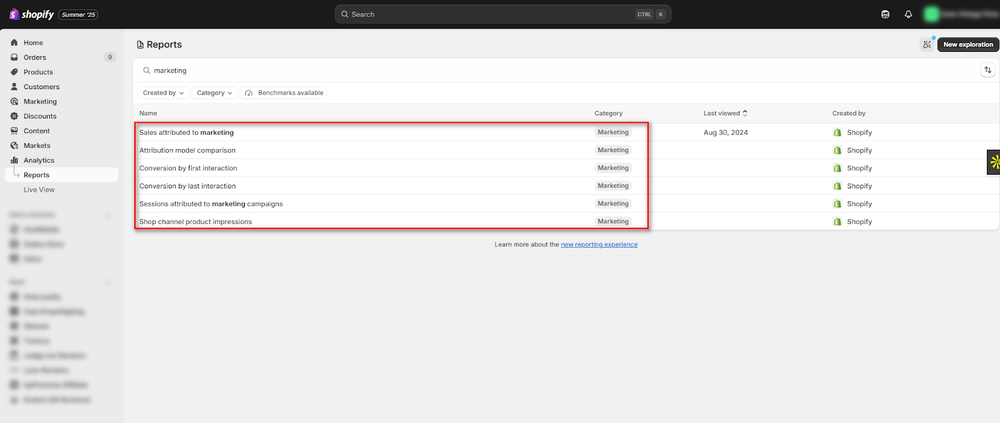Screen dimensions: 1000x423
Task: Open the Discounts badge icon
Action: pos(14,116)
